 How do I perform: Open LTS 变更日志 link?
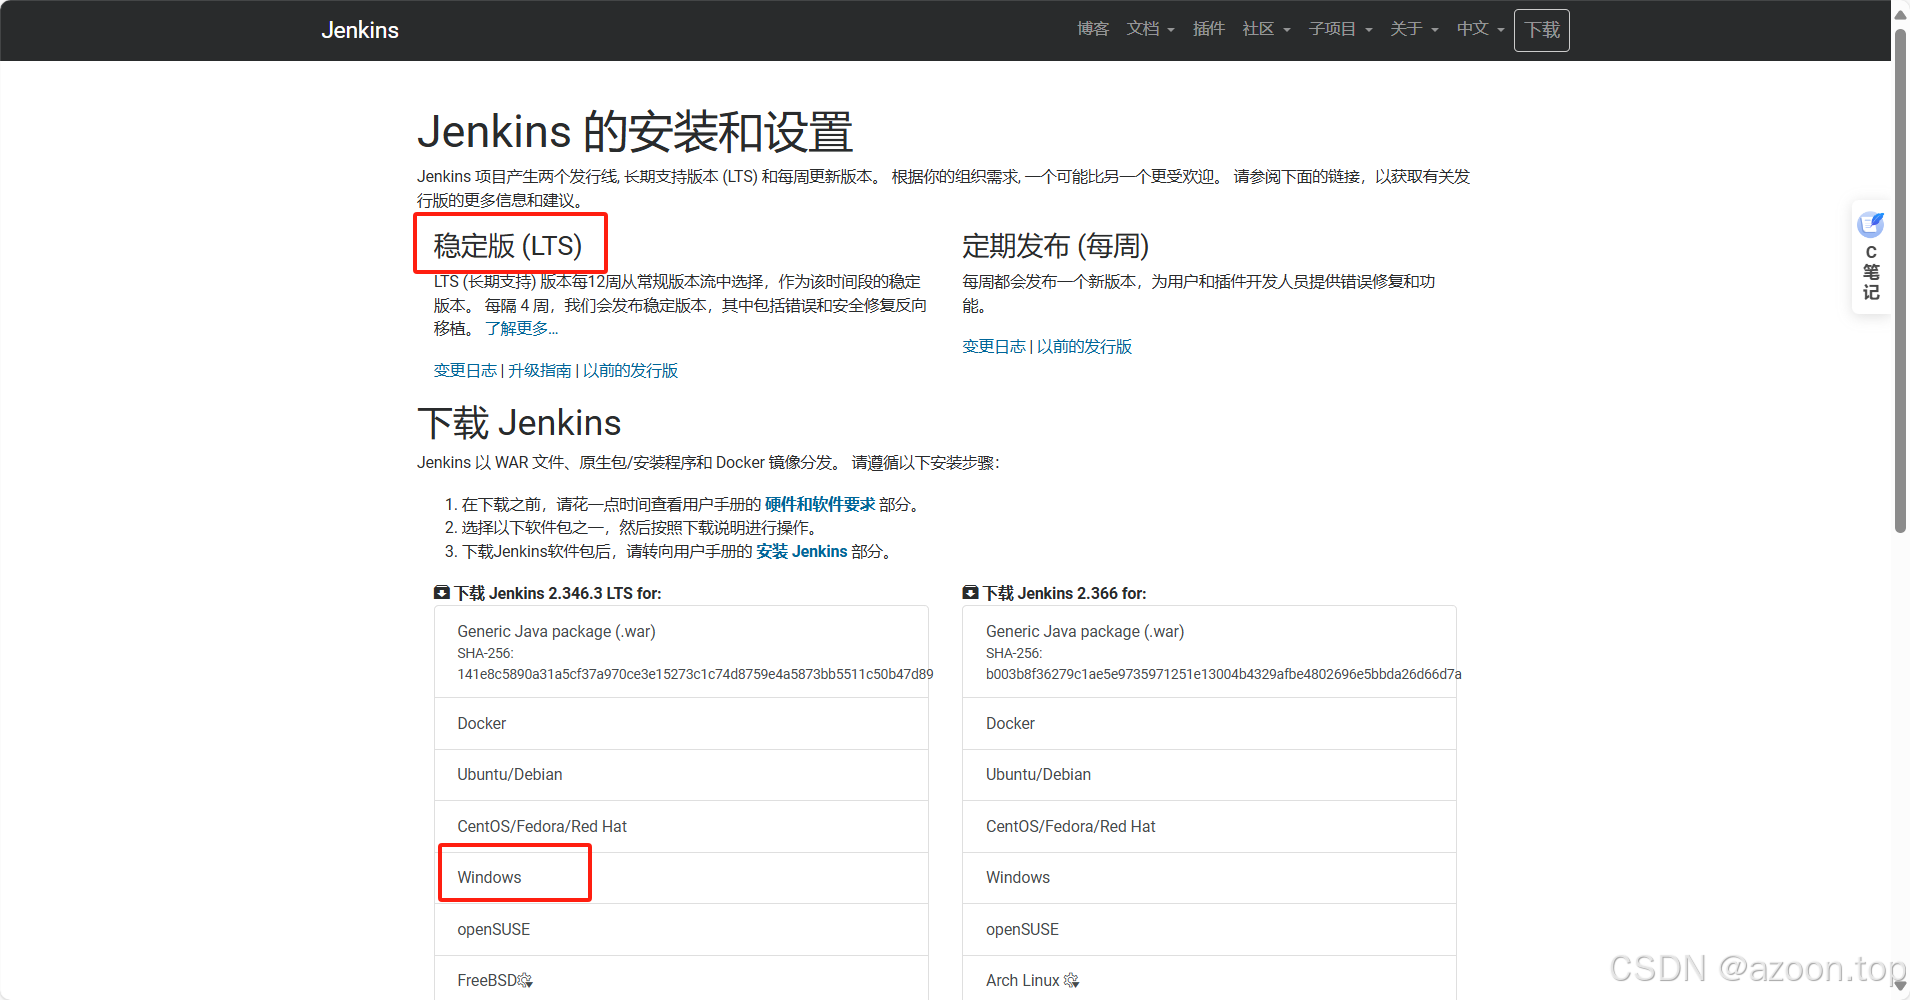(x=465, y=370)
